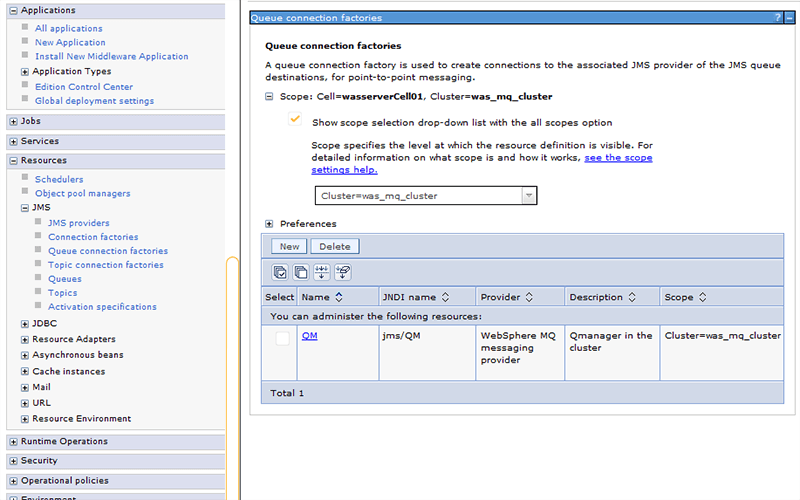The width and height of the screenshot is (800, 500).
Task: Expand the Preferences section
Action: tap(269, 223)
